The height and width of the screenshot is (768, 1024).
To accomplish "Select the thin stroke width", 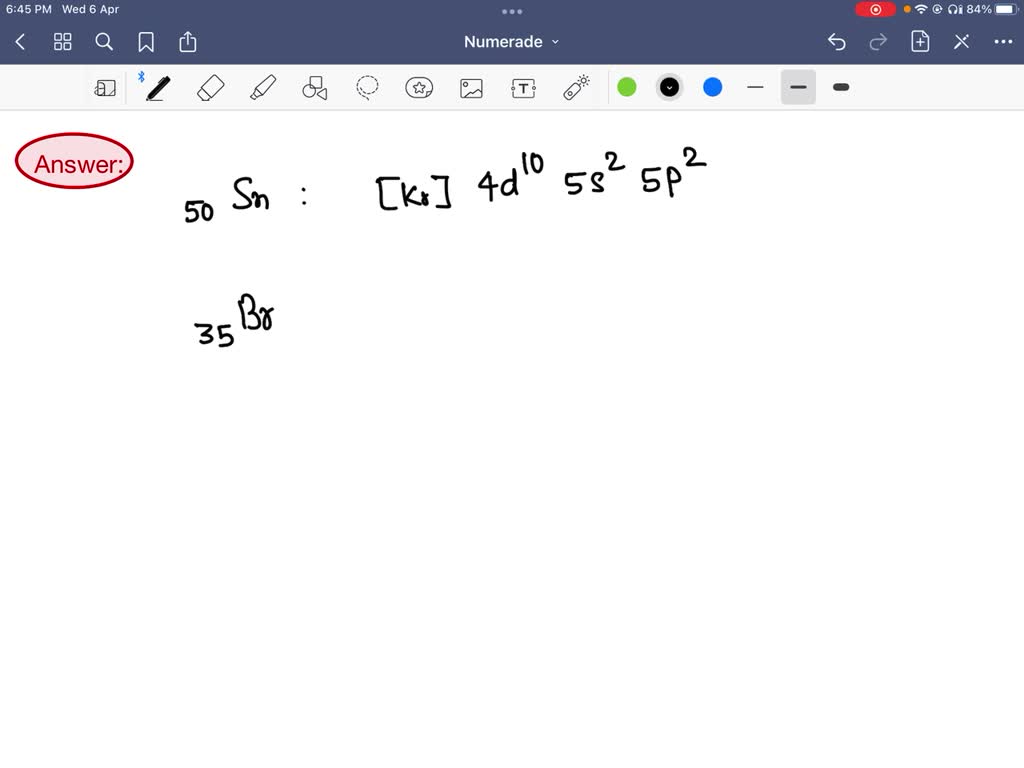I will coord(755,87).
